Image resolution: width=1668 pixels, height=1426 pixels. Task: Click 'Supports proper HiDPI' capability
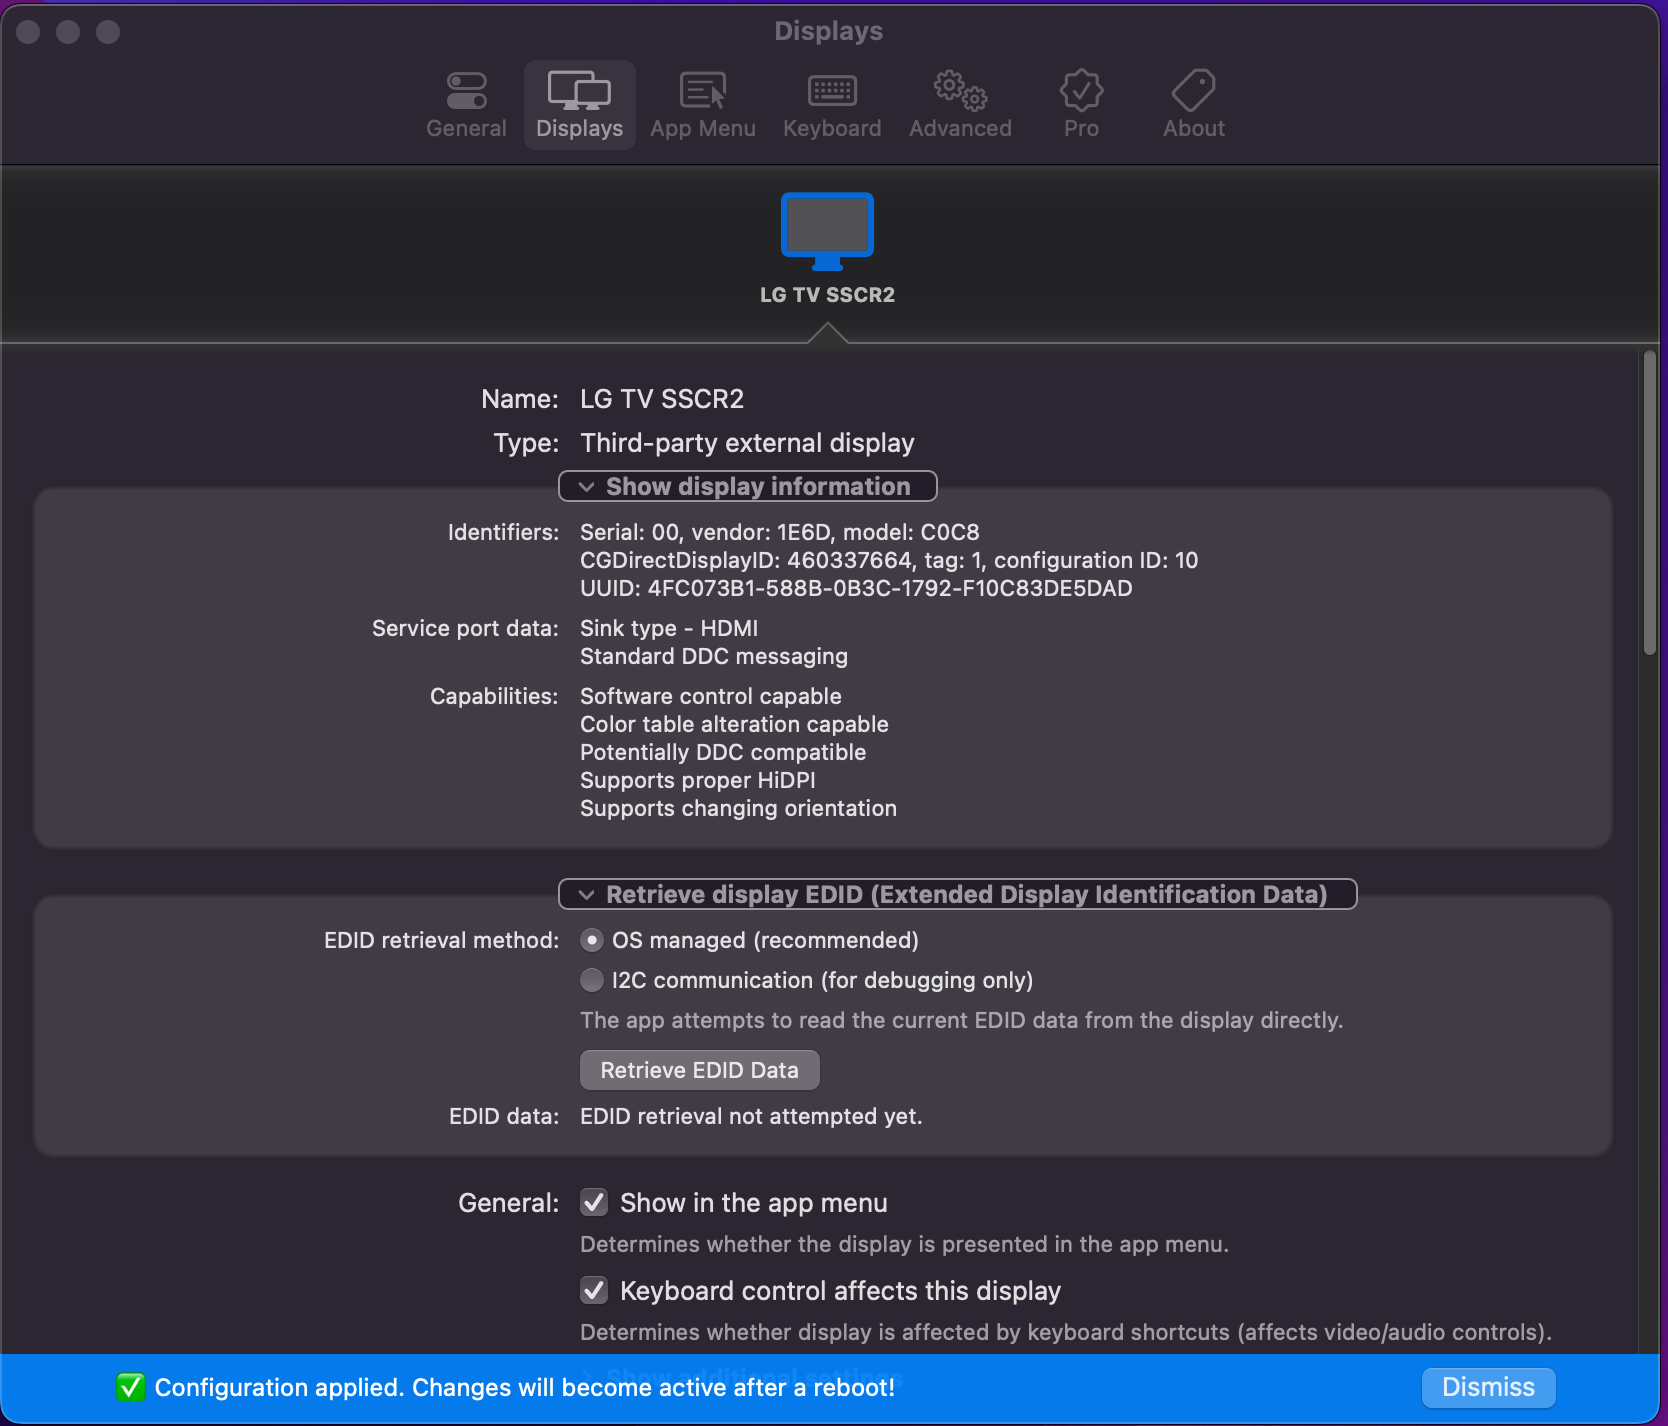(698, 780)
